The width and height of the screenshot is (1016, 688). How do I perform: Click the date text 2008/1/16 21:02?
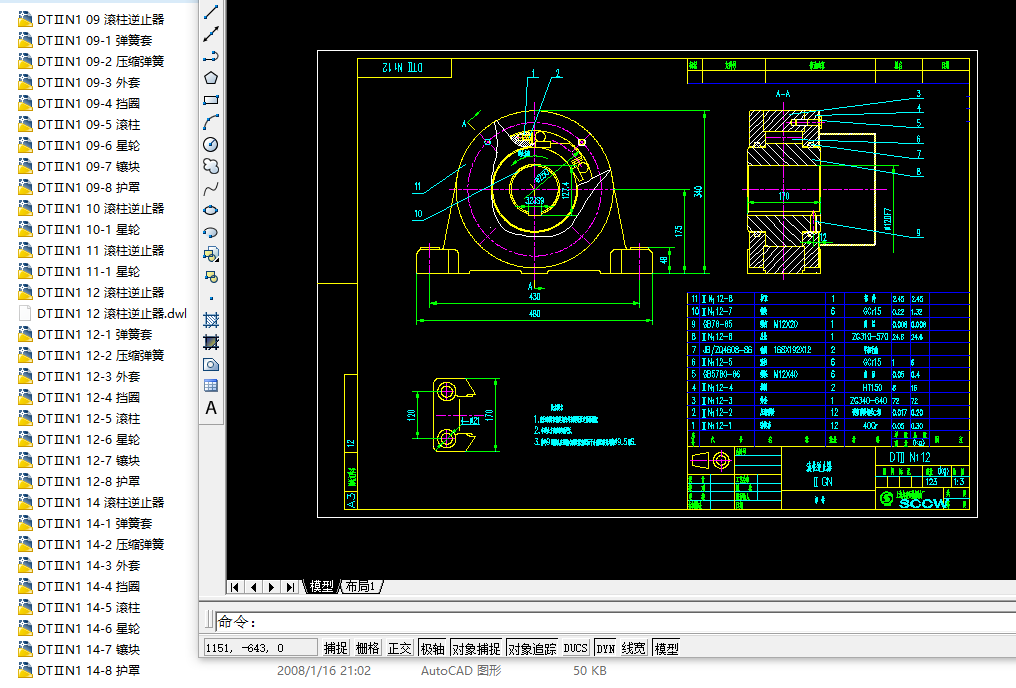324,671
